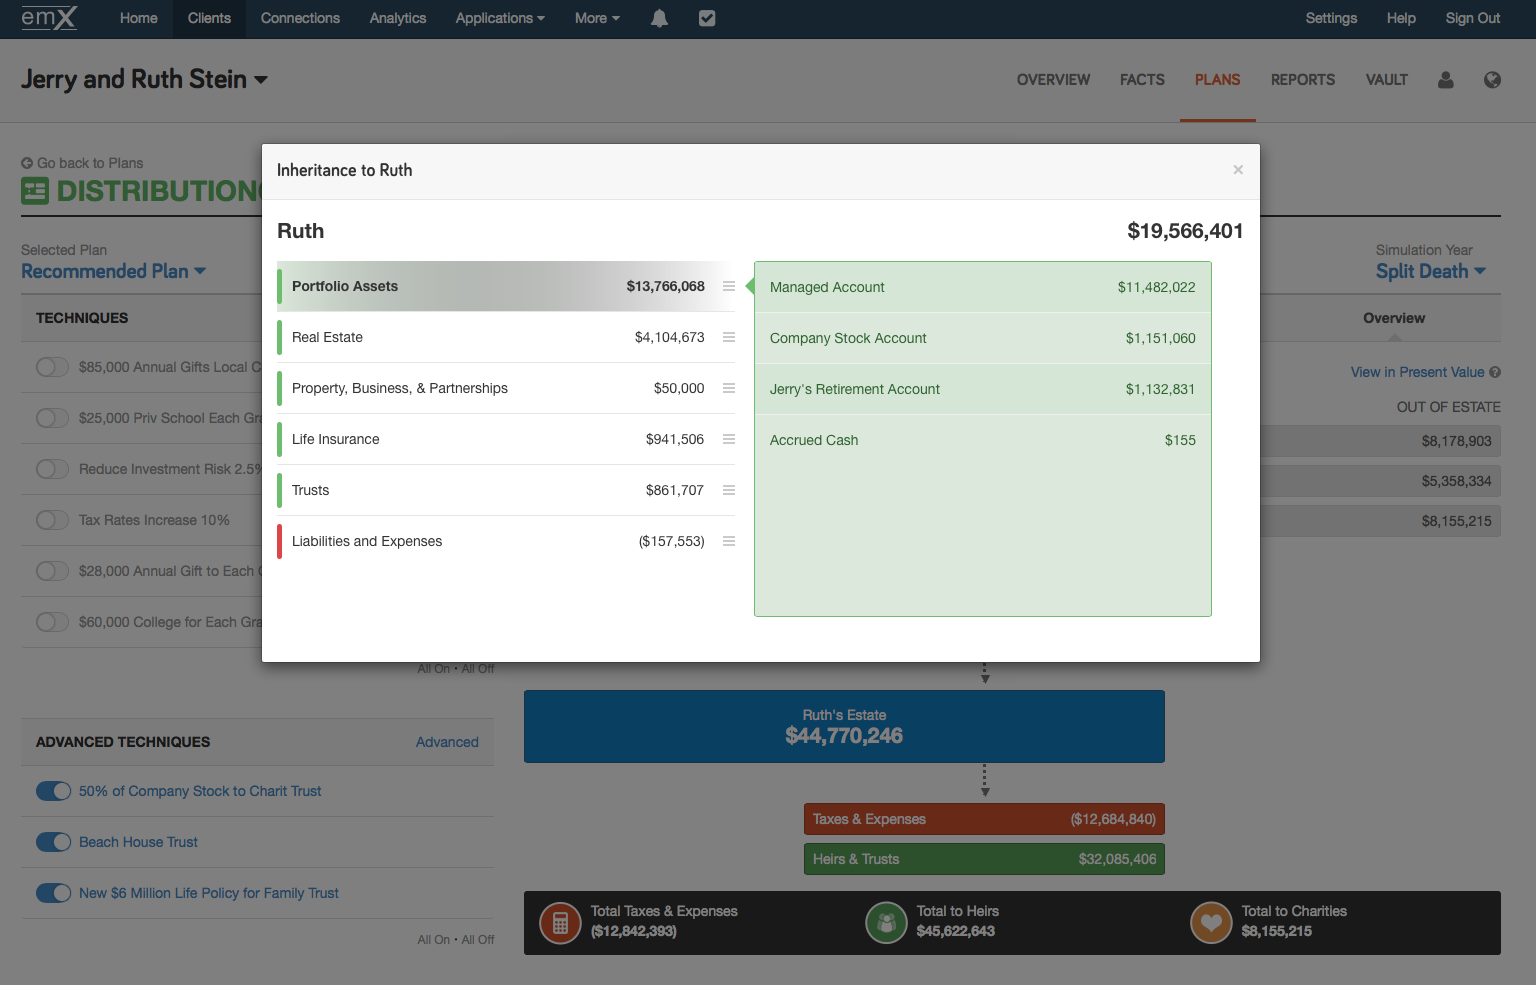The height and width of the screenshot is (985, 1536).
Task: Click Sign Out
Action: pos(1472,18)
